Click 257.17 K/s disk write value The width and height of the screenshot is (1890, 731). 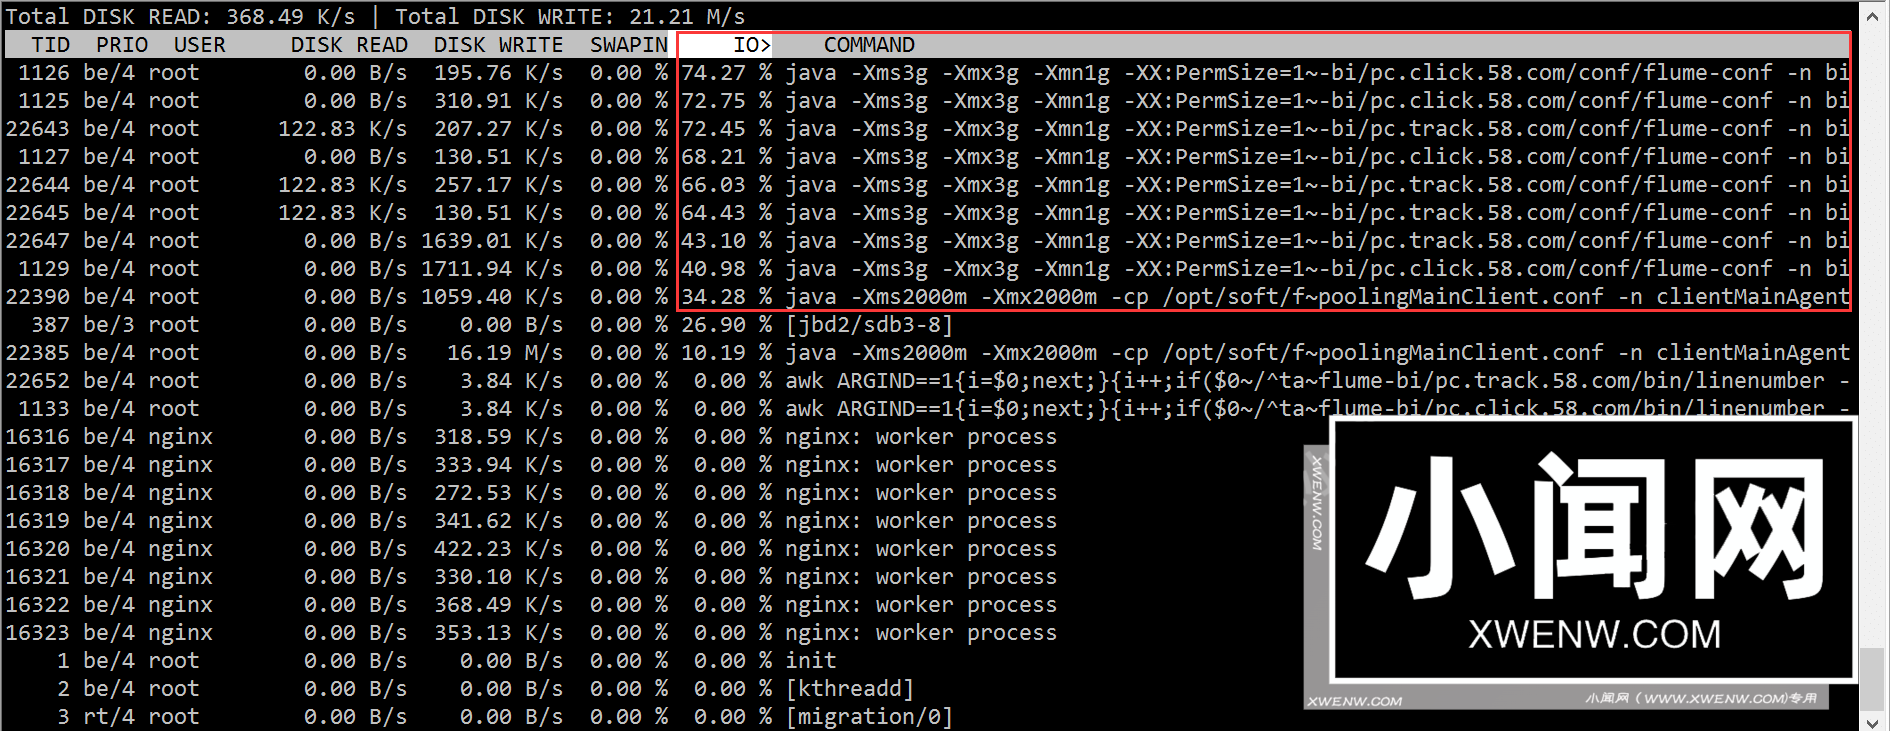point(499,185)
